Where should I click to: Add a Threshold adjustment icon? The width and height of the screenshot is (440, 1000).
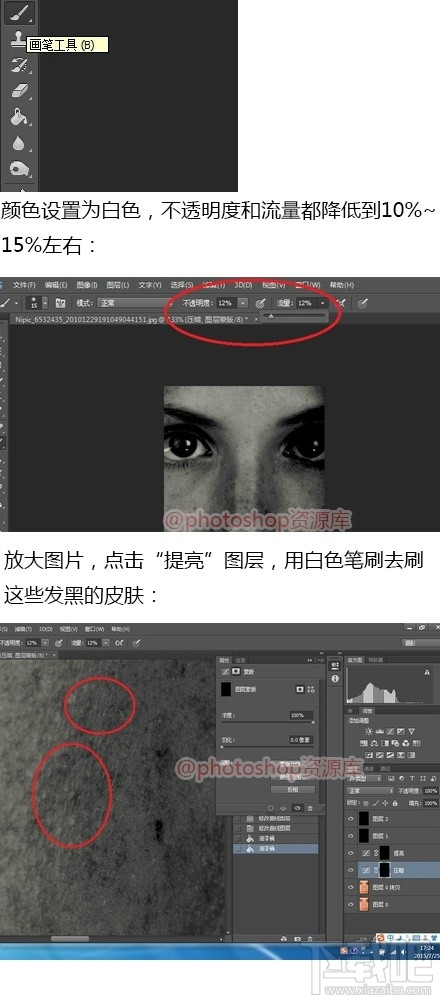point(390,755)
